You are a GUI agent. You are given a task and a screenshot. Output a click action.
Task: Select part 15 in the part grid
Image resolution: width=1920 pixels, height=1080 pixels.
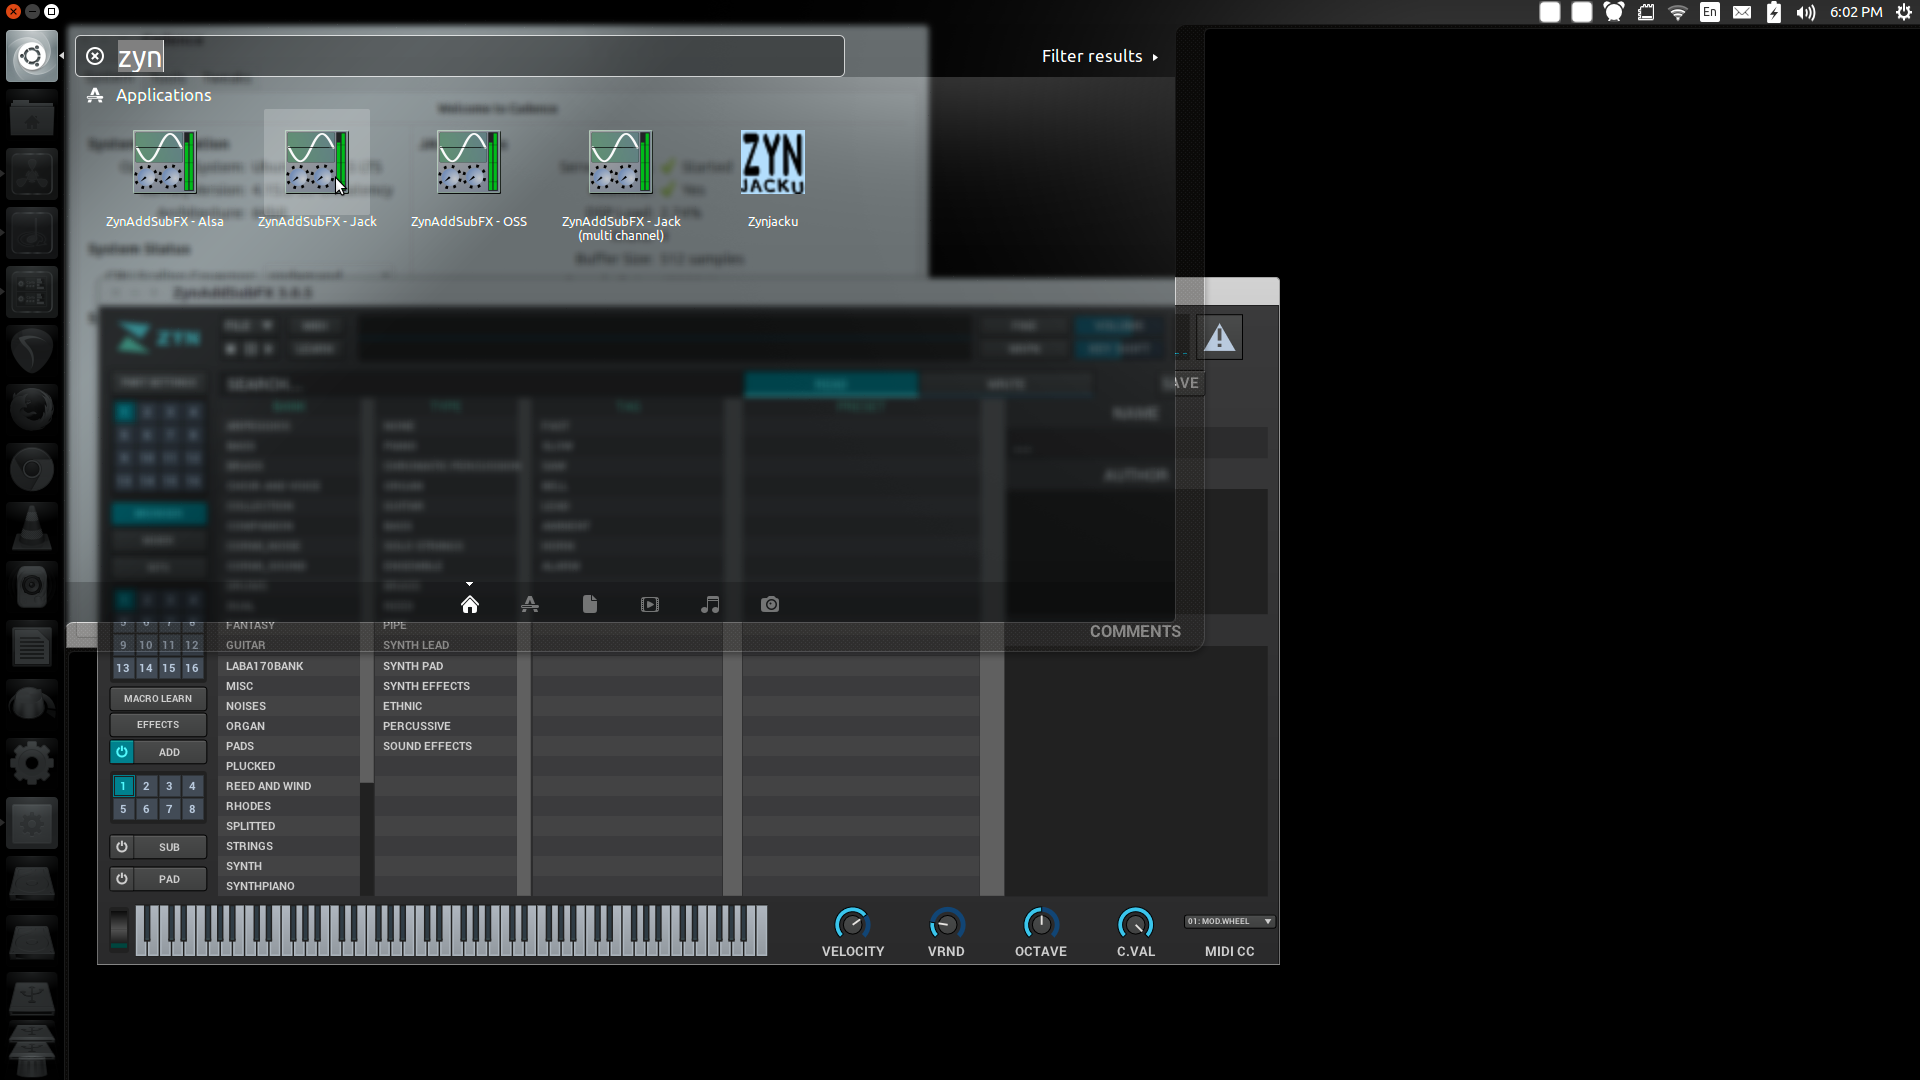coord(169,668)
